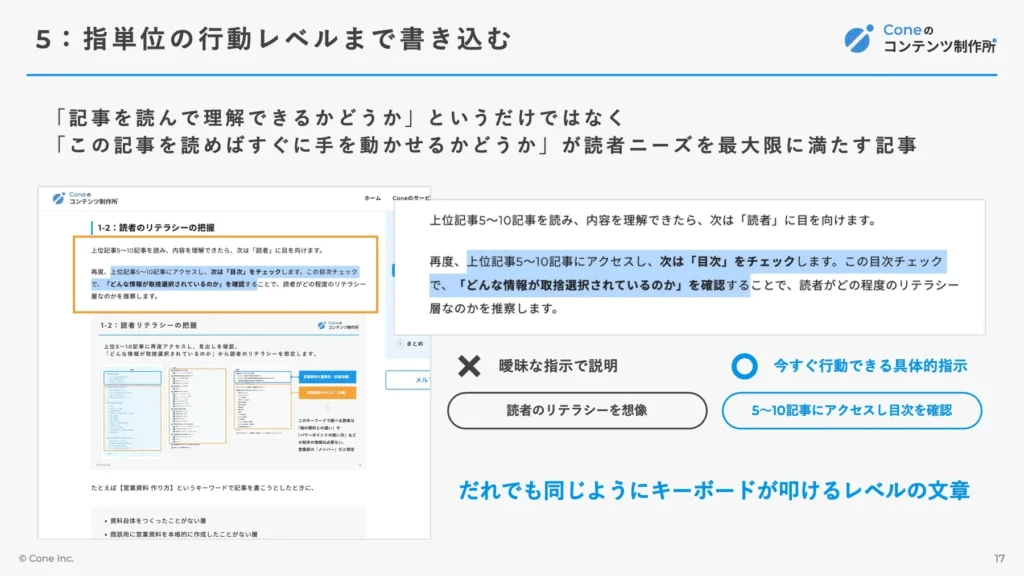This screenshot has height=576, width=1024.
Task: Click the label 曖昧な指示で説明
Action: point(558,366)
